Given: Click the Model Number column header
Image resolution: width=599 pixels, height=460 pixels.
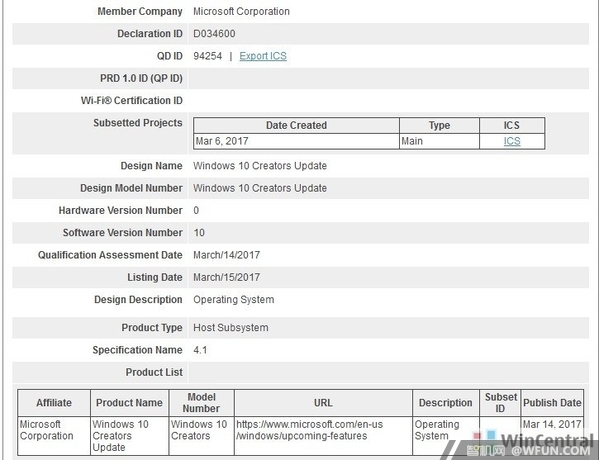Looking at the screenshot, I should pos(201,403).
